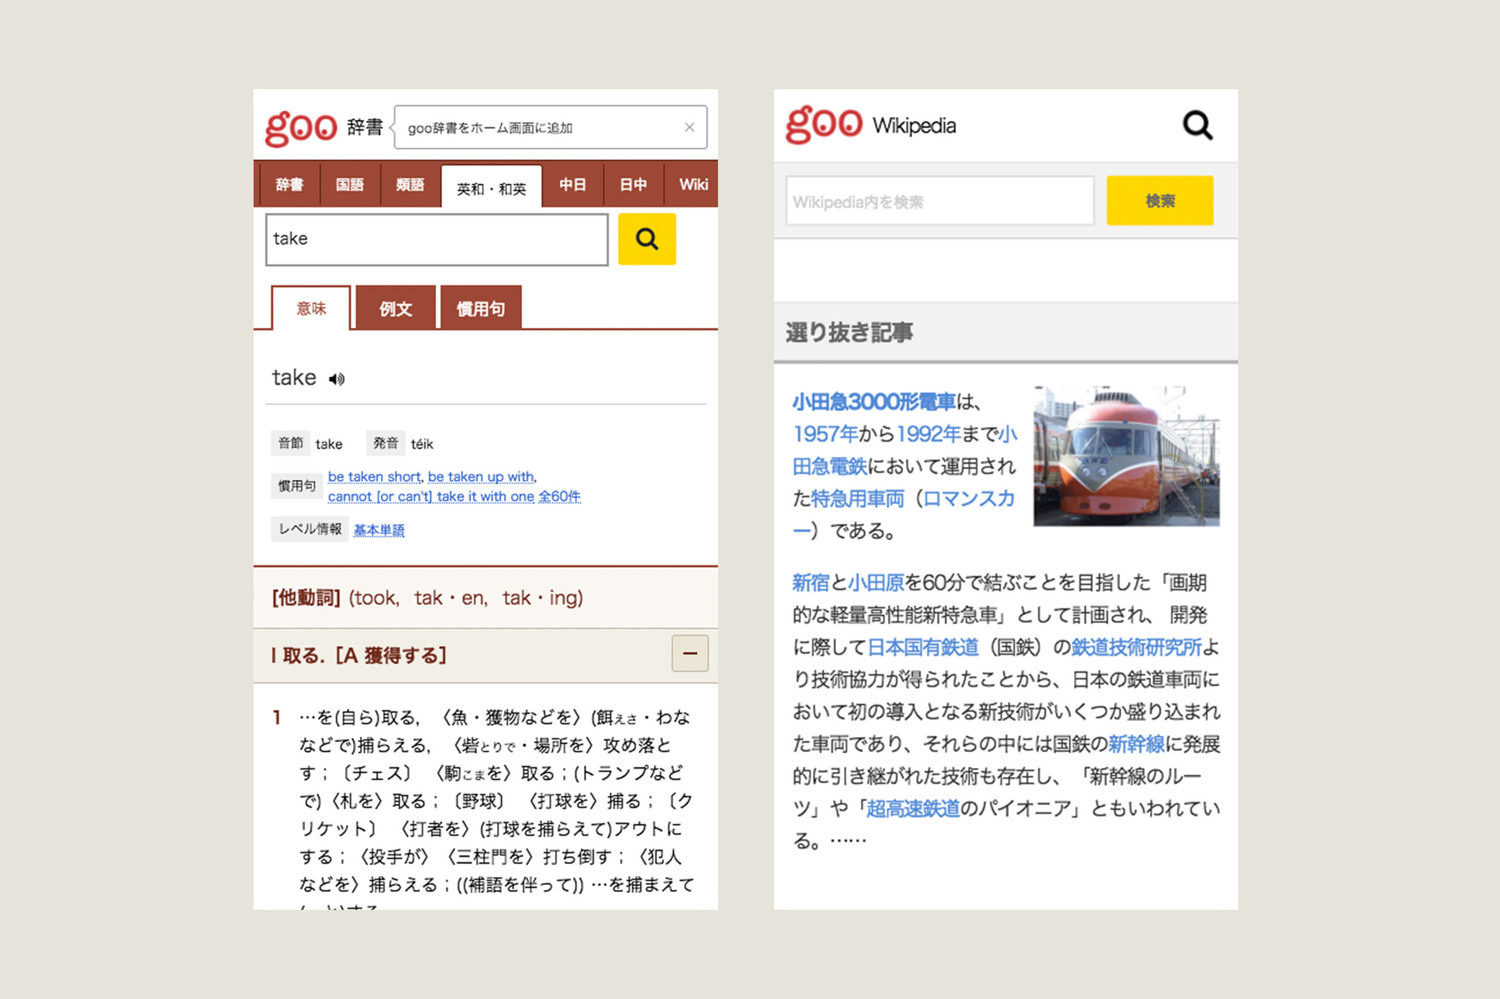Open the '全60件' idioms link
1500x999 pixels.
[x=559, y=497]
